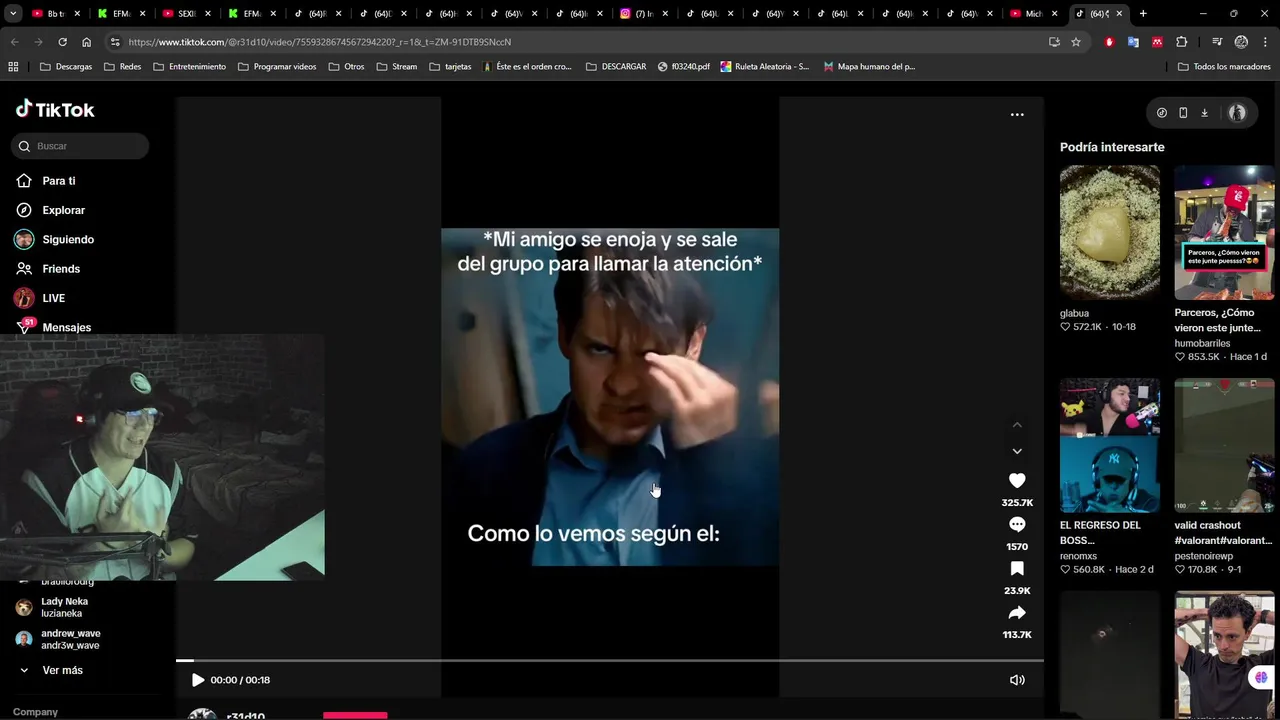The height and width of the screenshot is (720, 1280).
Task: Click TikTok coins icon in top-right pill
Action: 1161,113
